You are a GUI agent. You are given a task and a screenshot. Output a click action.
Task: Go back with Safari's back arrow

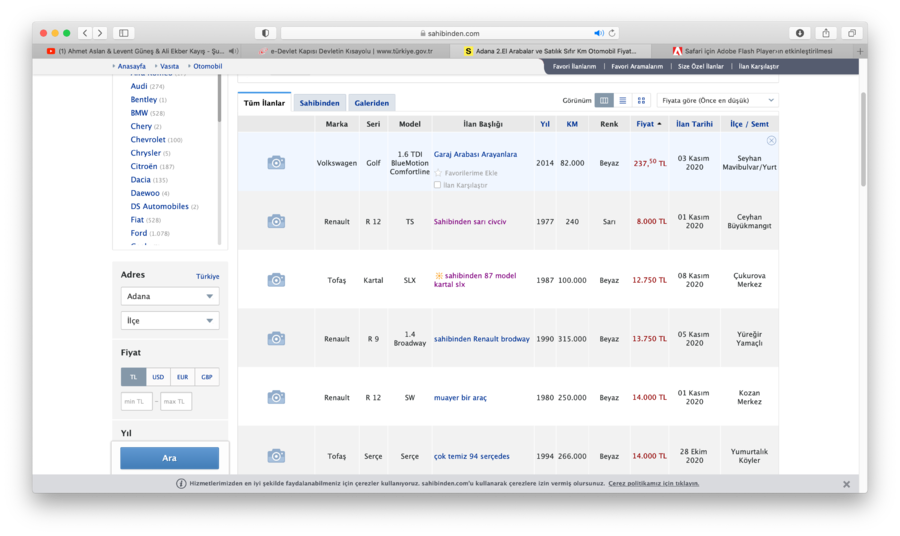pyautogui.click(x=85, y=33)
